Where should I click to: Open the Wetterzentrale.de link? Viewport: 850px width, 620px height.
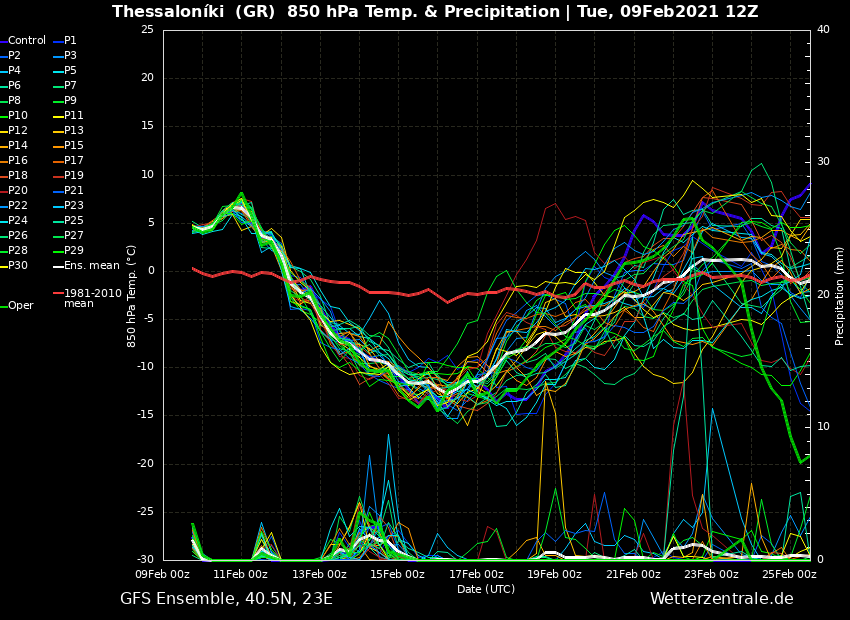[721, 599]
